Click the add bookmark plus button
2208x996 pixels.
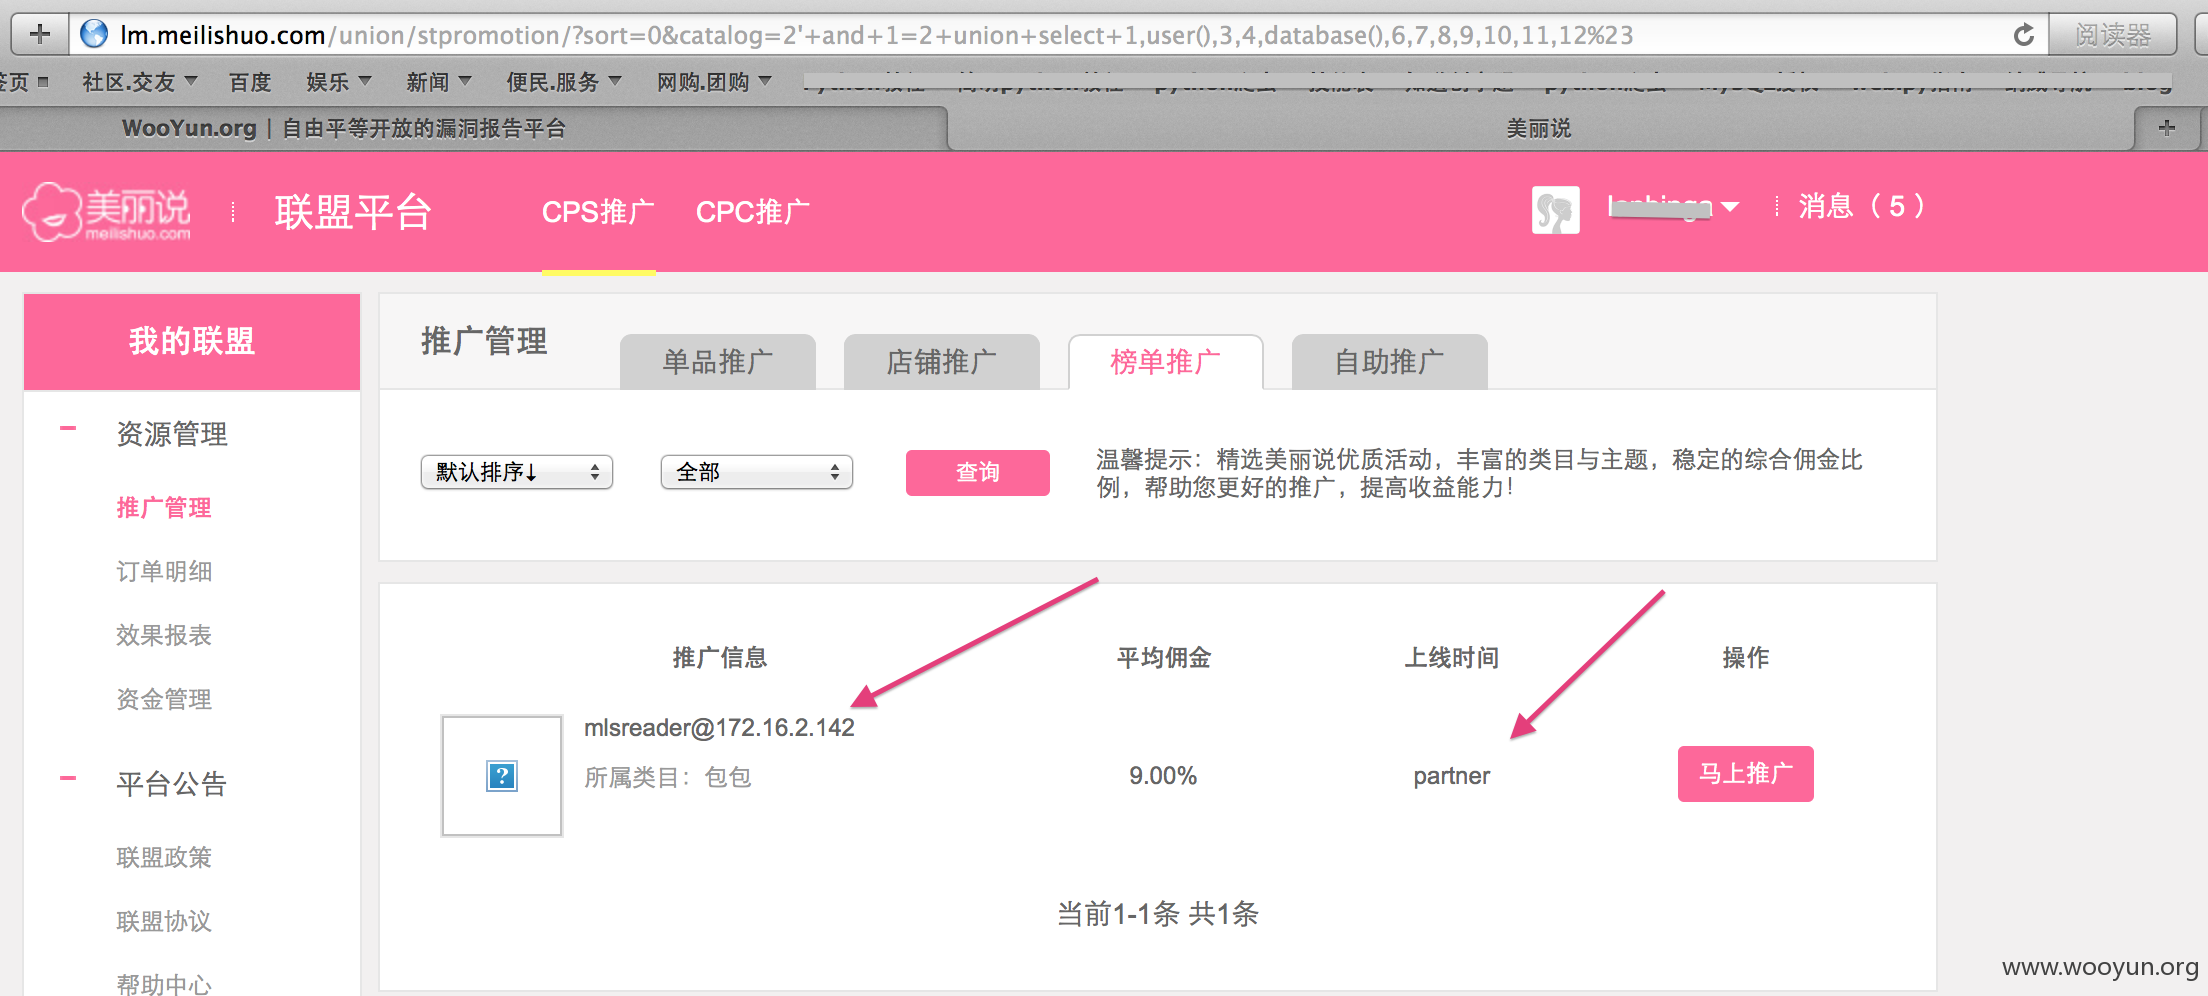click(40, 35)
